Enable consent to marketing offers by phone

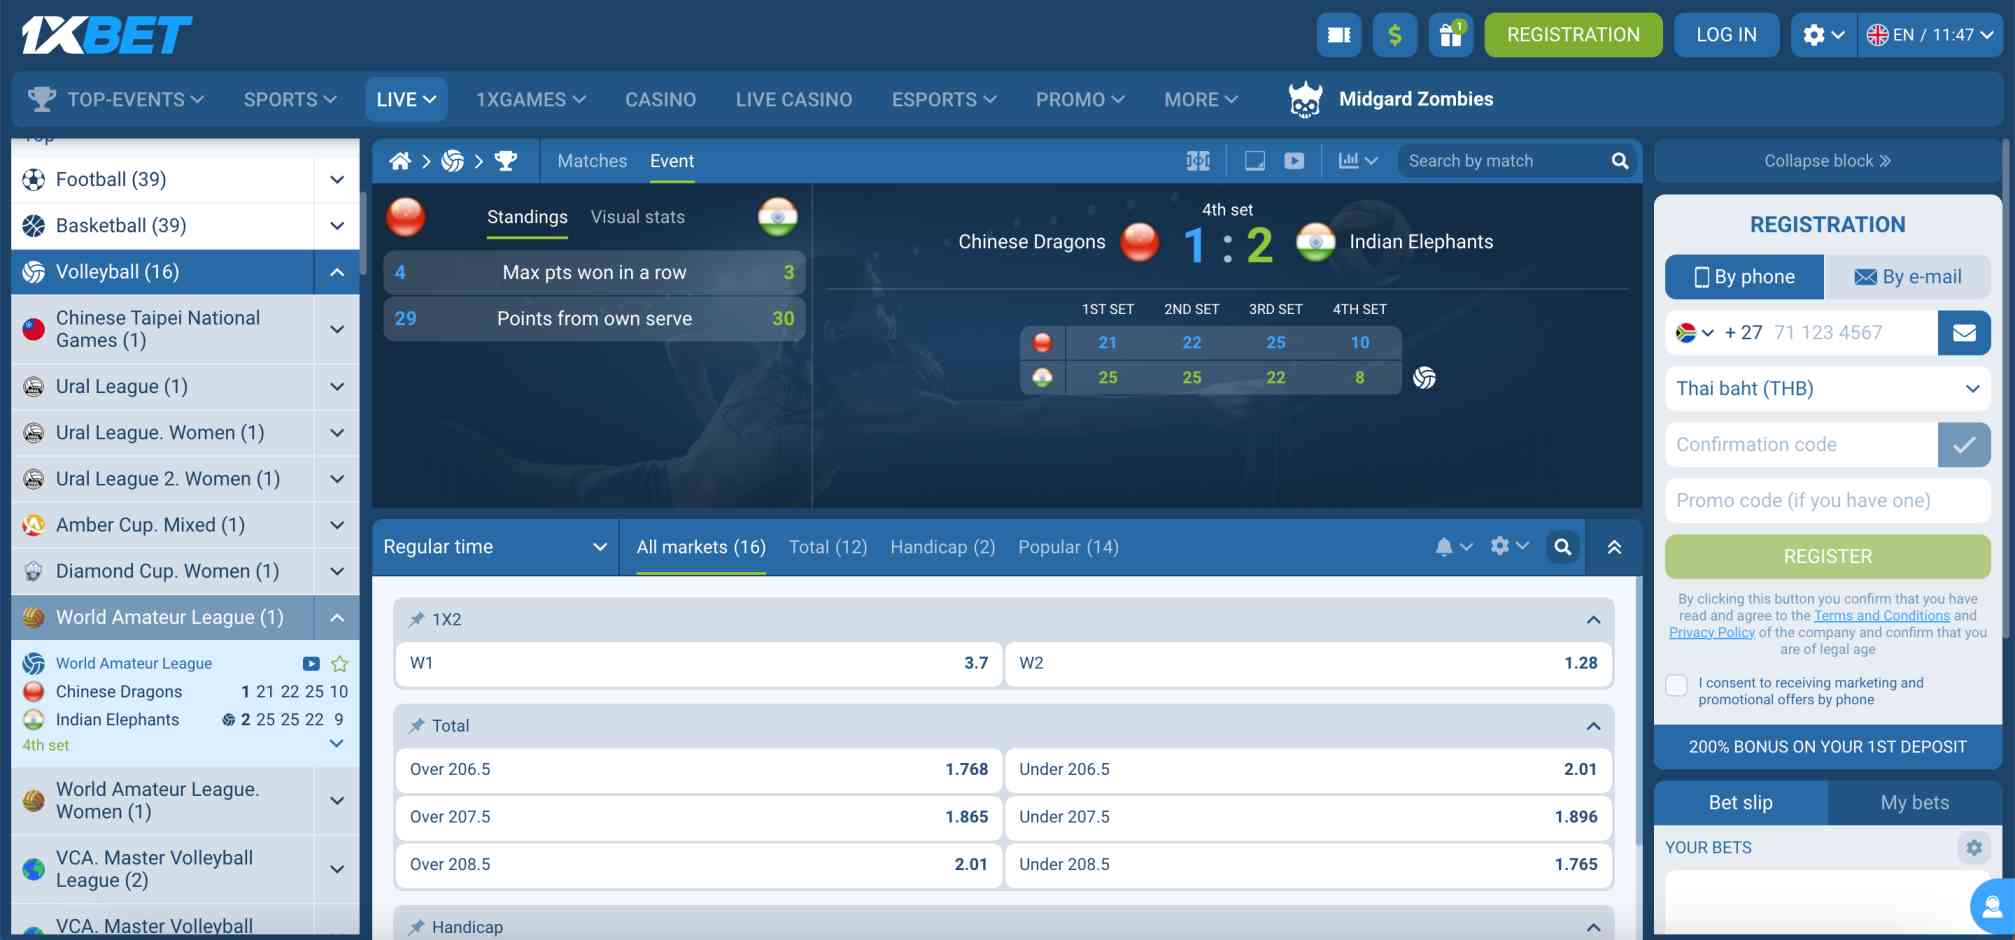[x=1676, y=684]
